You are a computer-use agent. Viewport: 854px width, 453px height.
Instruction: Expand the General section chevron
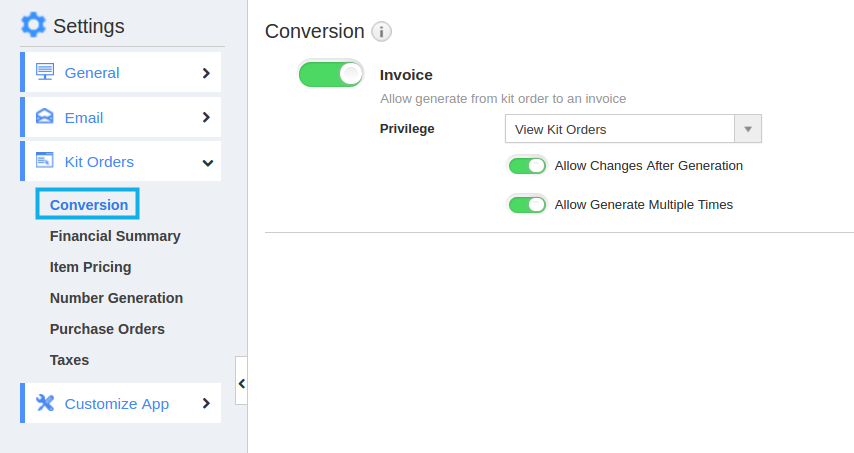click(206, 73)
